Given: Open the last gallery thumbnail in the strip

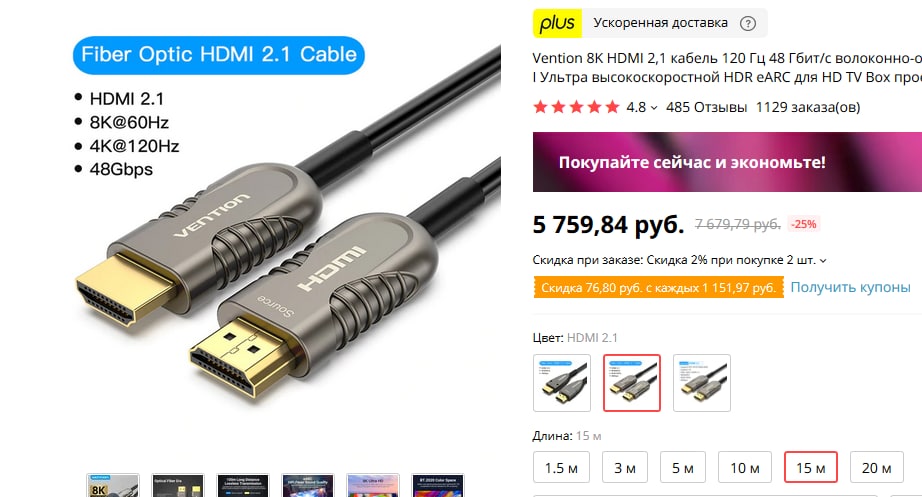Looking at the screenshot, I should click(437, 485).
